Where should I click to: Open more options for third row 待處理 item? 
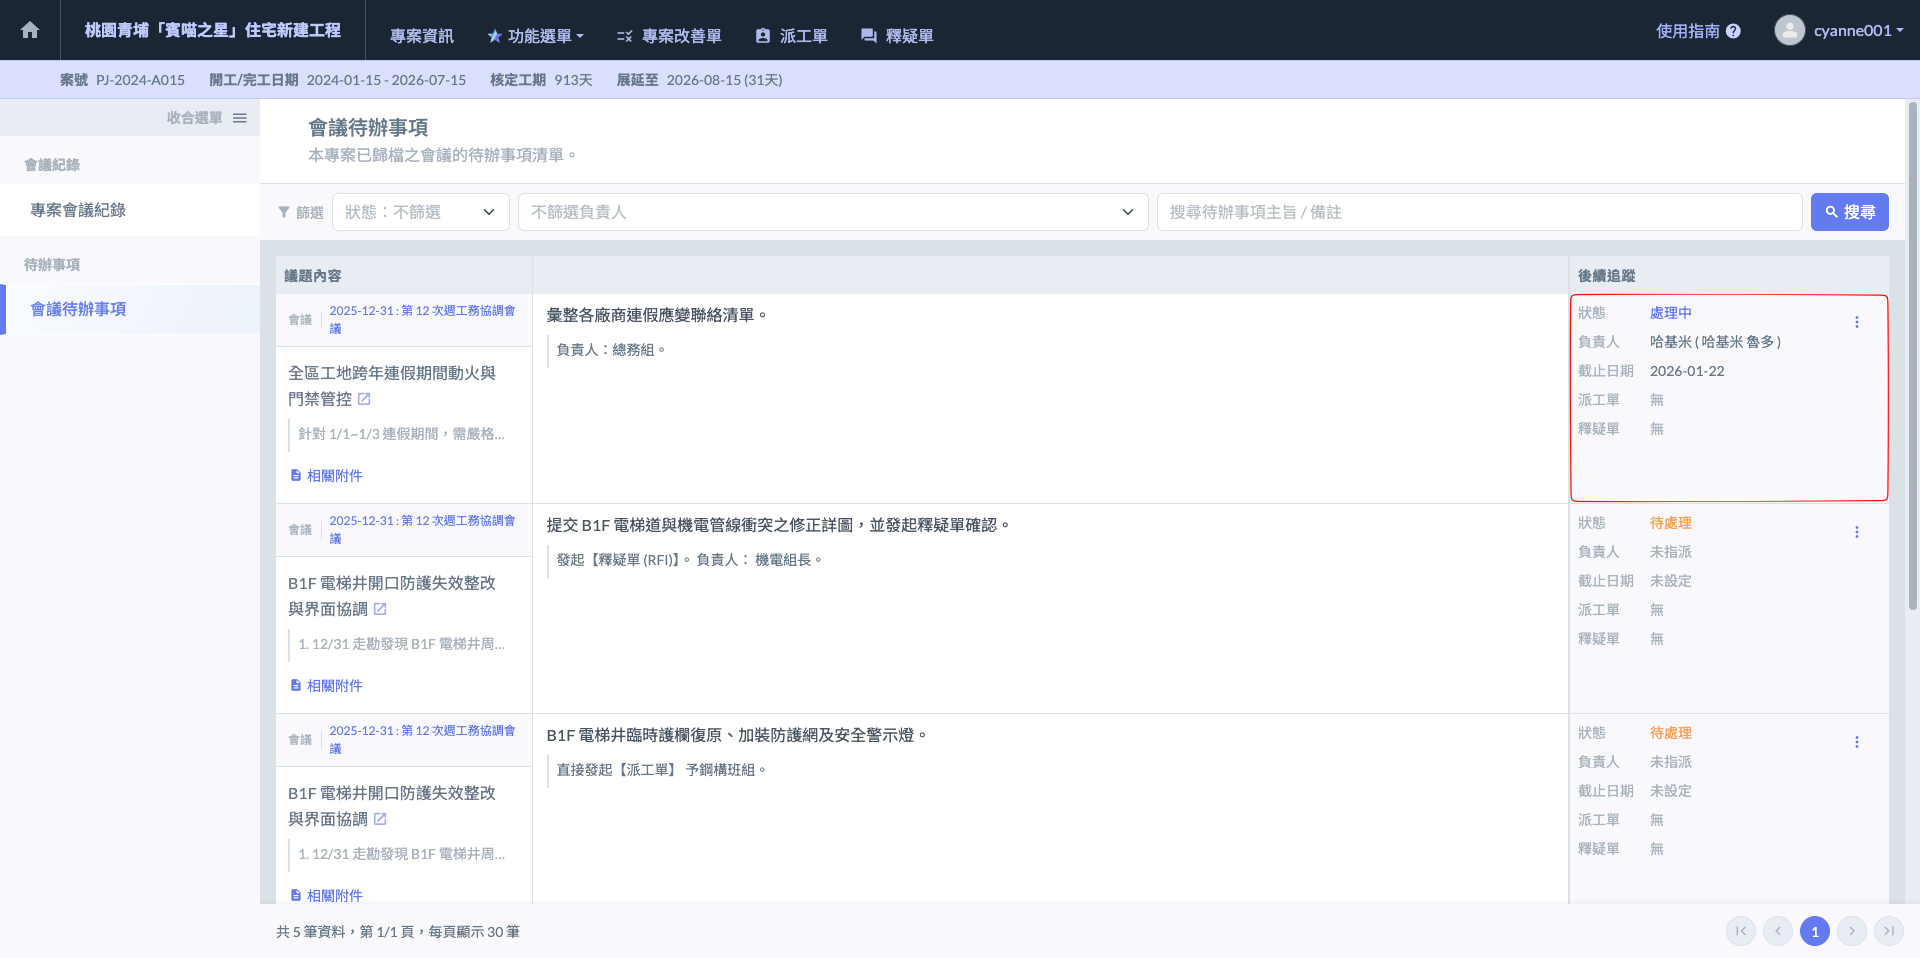click(x=1856, y=742)
